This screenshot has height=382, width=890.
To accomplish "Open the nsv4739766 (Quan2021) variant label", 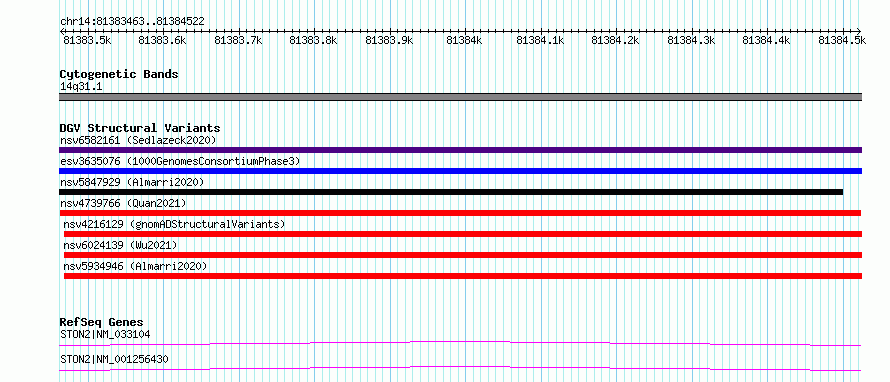I will (123, 203).
